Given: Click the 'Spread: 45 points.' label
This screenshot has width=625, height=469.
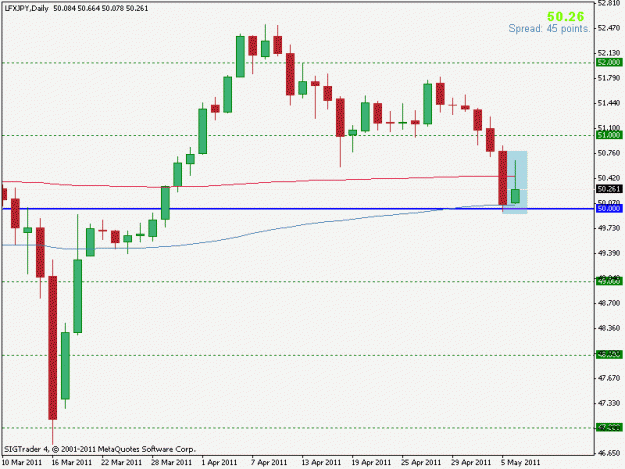Looking at the screenshot, I should (549, 29).
